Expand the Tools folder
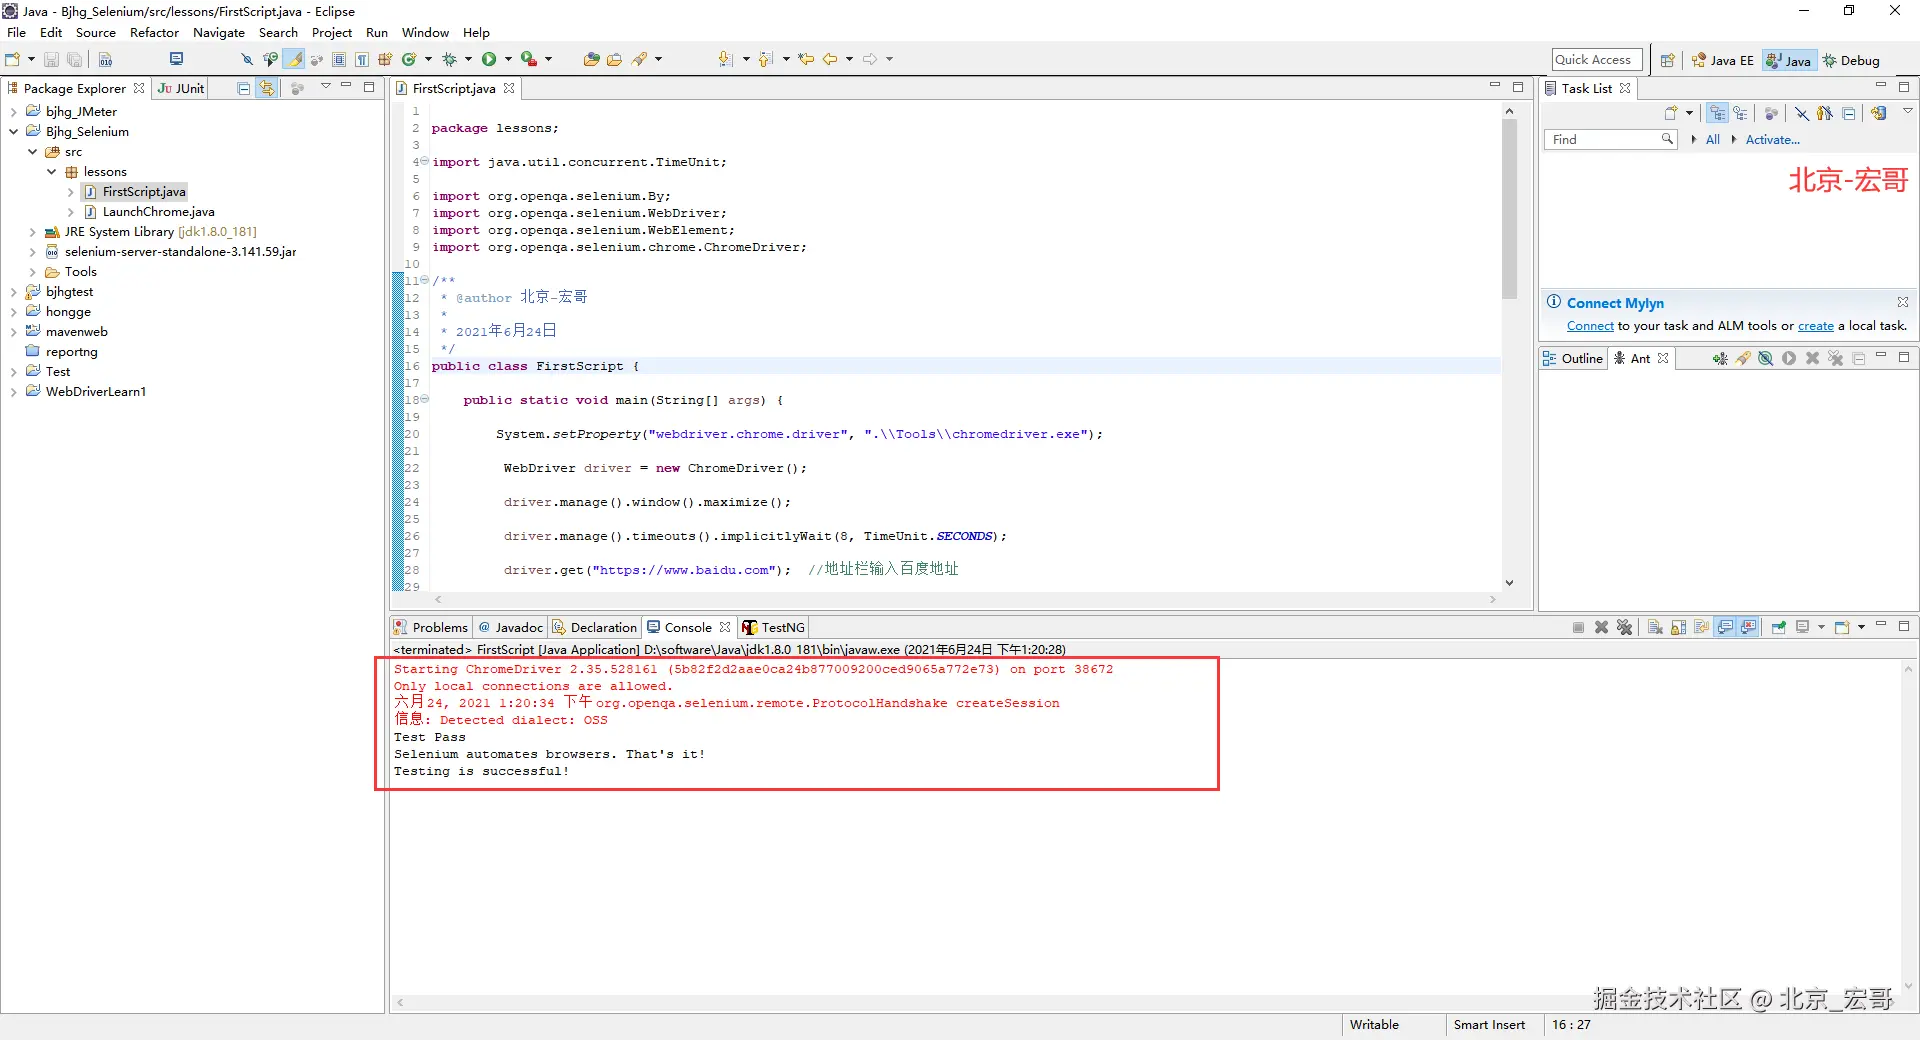Screen dimensions: 1920x1040 pyautogui.click(x=33, y=272)
